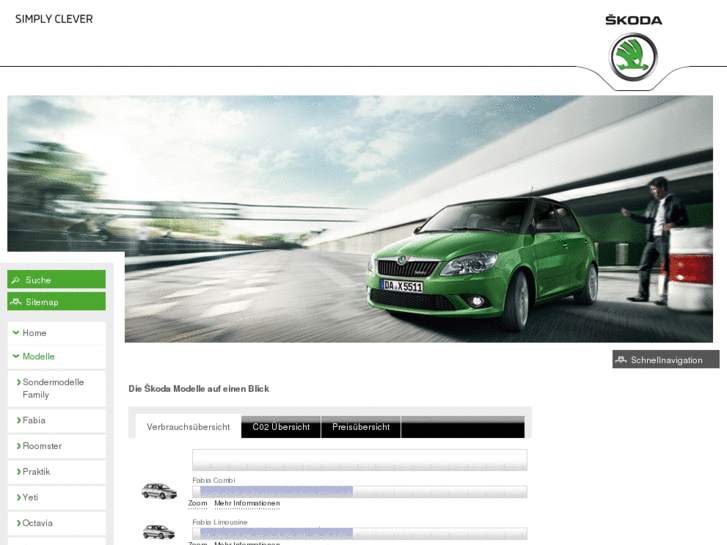This screenshot has height=545, width=727.
Task: Open Sondermodelle Family submenu item
Action: click(57, 389)
